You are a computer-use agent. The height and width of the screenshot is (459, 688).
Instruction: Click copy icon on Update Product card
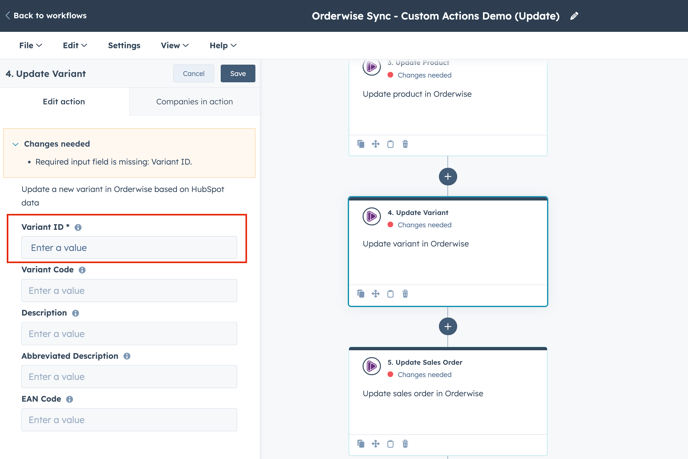tap(390, 144)
